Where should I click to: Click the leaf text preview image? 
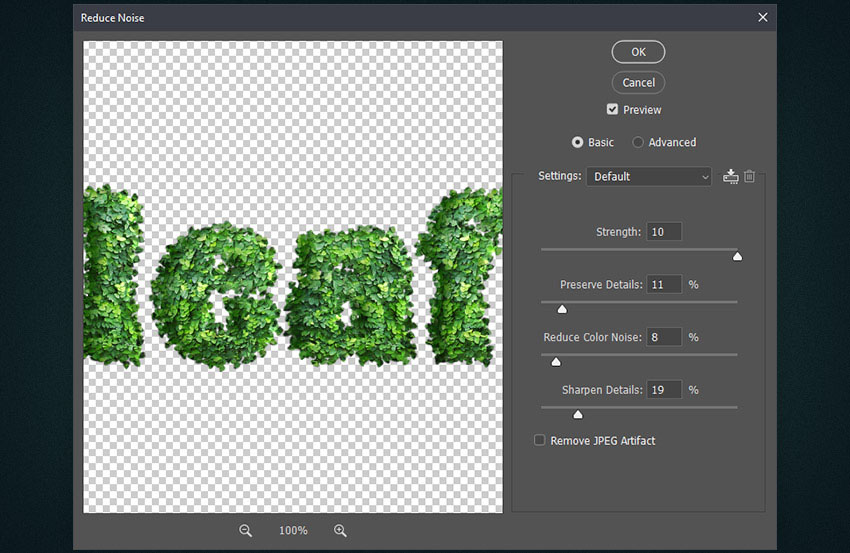[293, 277]
